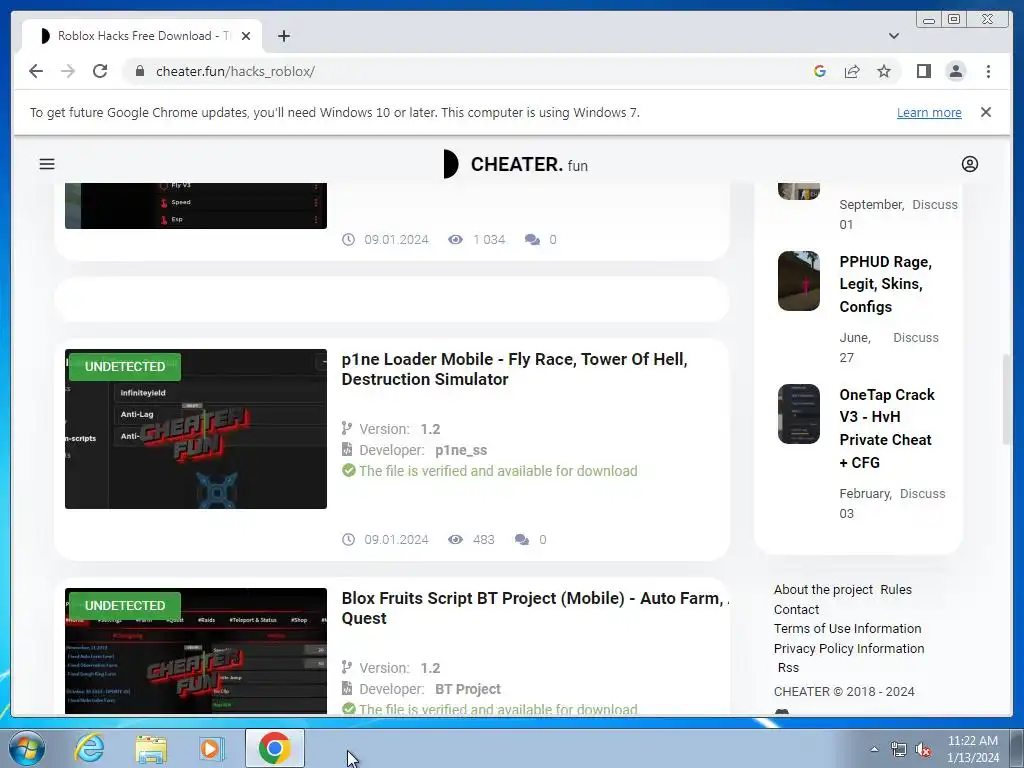
Task: Open Terms of Use Information link
Action: click(x=847, y=628)
